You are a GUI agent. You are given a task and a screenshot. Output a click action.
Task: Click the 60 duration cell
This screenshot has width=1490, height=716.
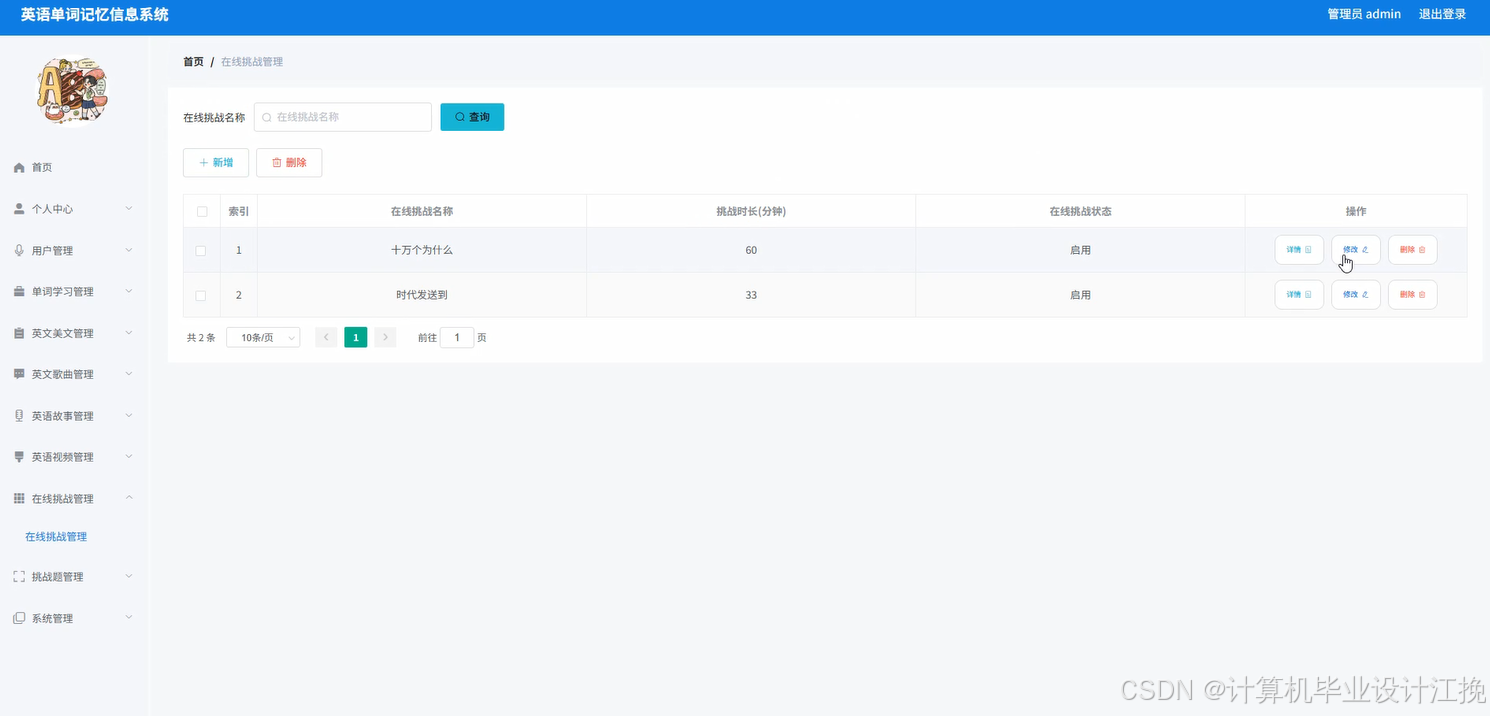(x=751, y=250)
